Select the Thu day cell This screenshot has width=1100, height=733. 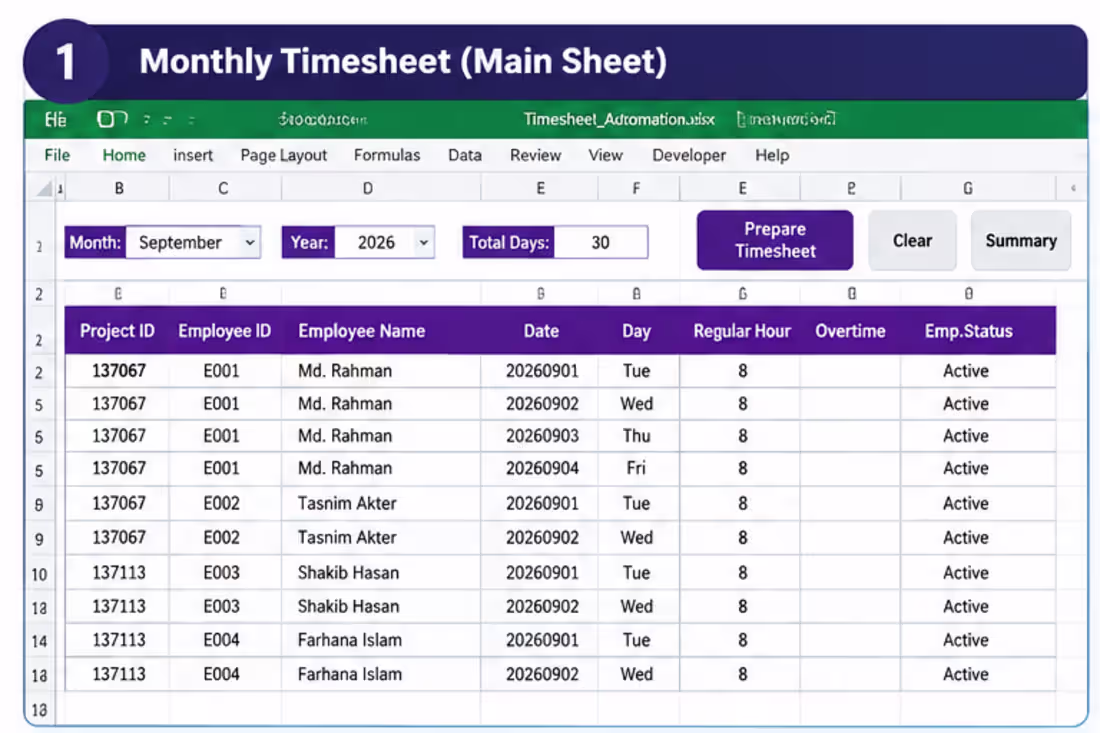click(638, 436)
